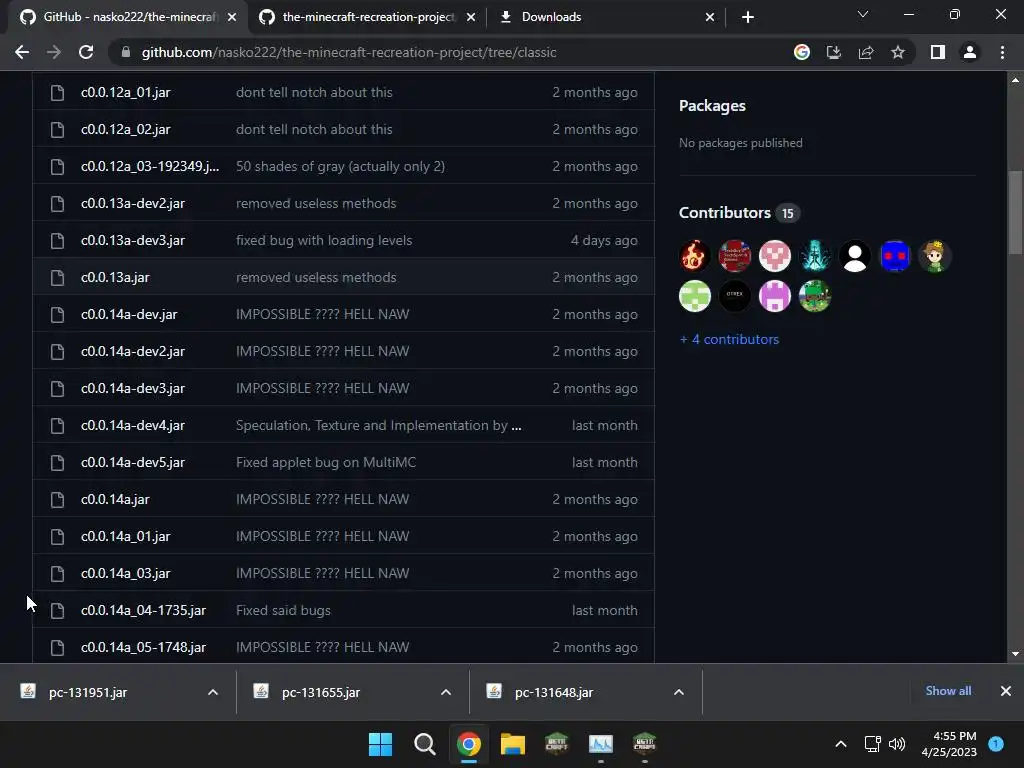
Task: Close the Downloads tab
Action: click(x=710, y=17)
